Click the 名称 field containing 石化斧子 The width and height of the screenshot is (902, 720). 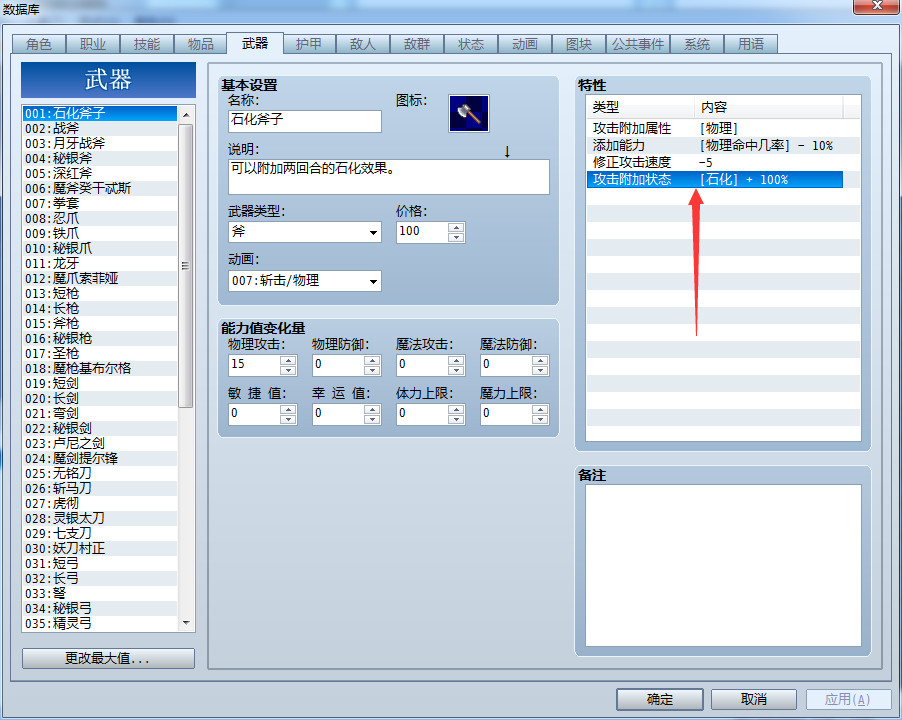click(304, 121)
